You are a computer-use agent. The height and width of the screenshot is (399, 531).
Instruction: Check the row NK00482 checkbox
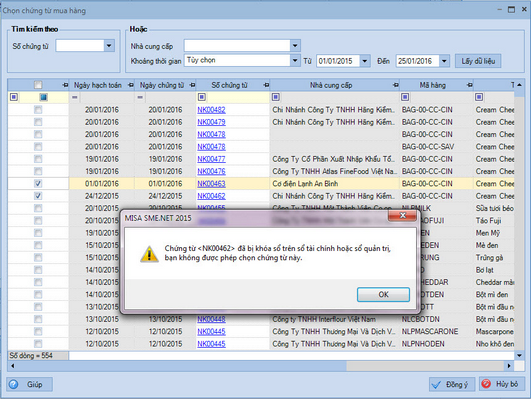coord(38,110)
